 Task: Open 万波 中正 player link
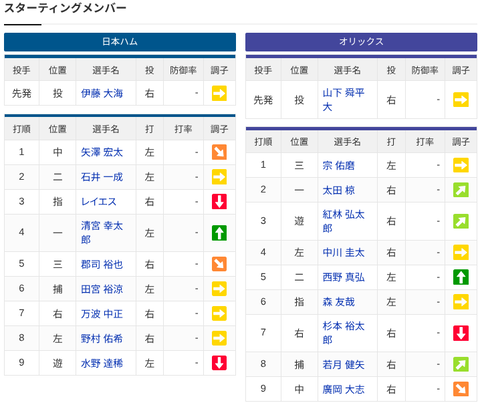(102, 314)
